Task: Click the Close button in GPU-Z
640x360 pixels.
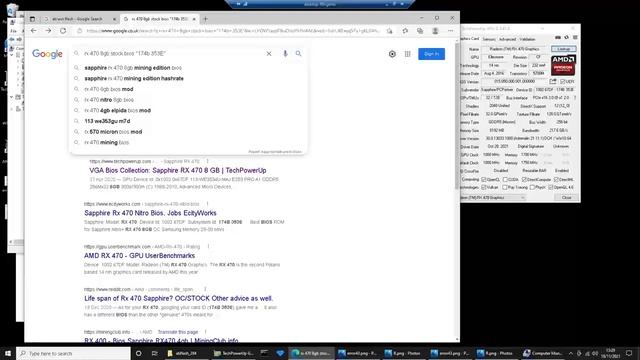Action: point(567,198)
